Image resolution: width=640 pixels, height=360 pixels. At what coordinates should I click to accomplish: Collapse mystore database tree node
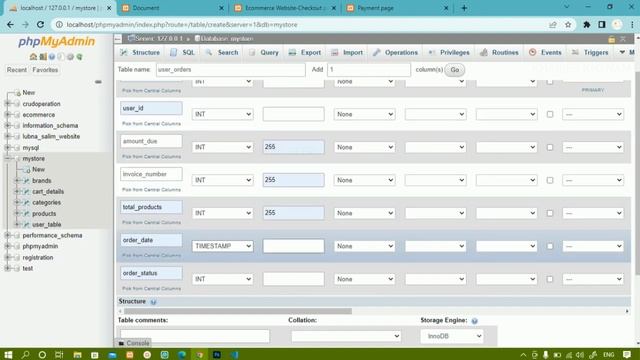8,158
